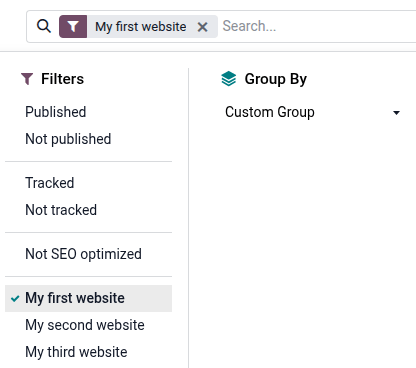Click the Filters funnel icon heading

click(27, 79)
